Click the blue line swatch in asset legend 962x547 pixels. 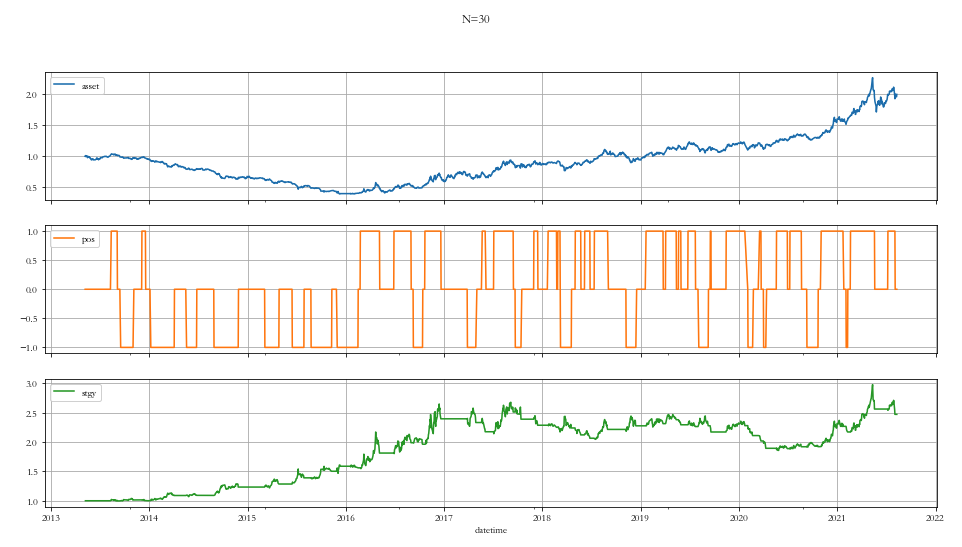point(66,86)
